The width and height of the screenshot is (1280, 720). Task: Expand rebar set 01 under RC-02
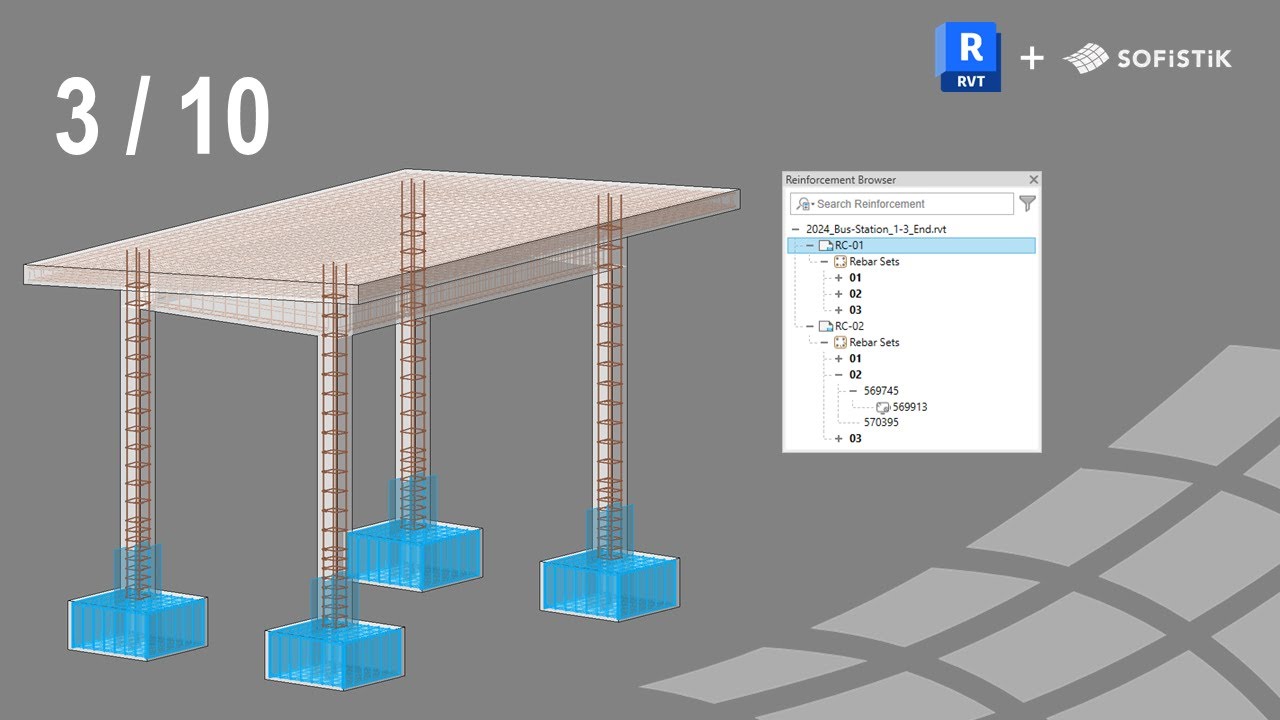(x=838, y=358)
